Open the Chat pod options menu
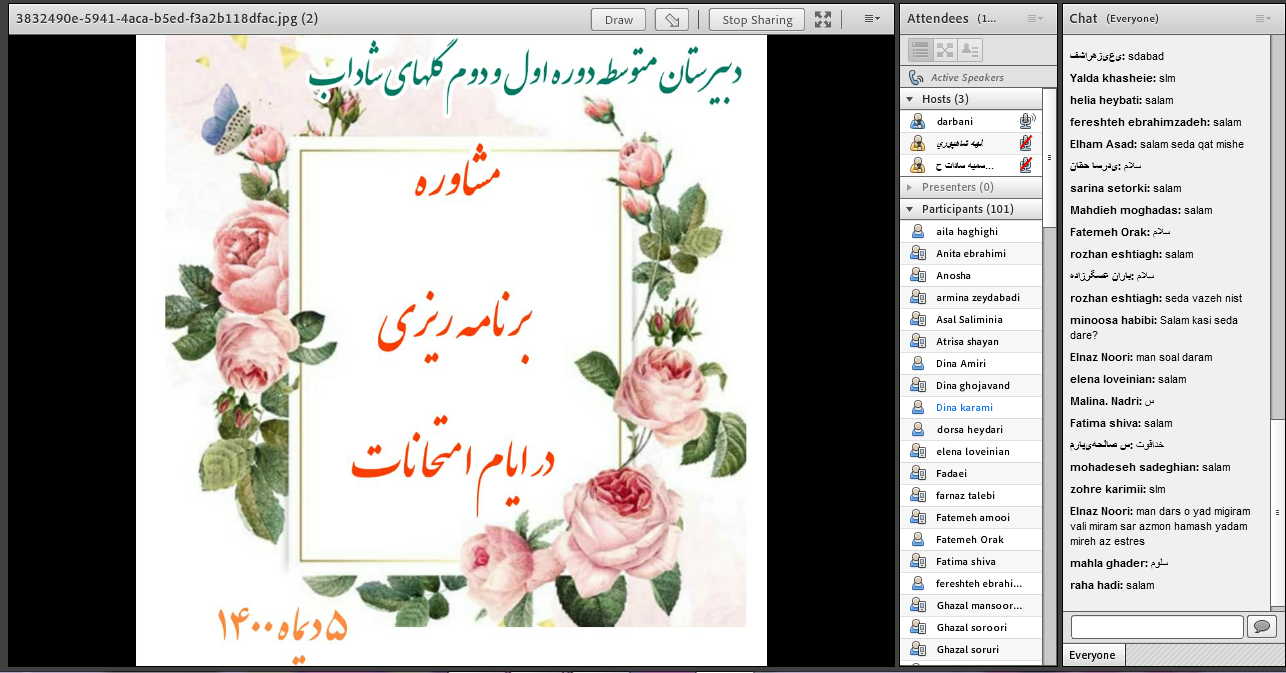1286x673 pixels. pos(1264,19)
